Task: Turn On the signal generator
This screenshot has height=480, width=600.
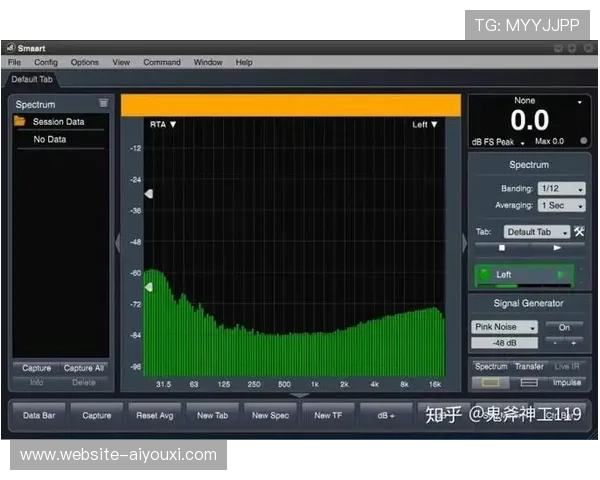Action: point(564,327)
